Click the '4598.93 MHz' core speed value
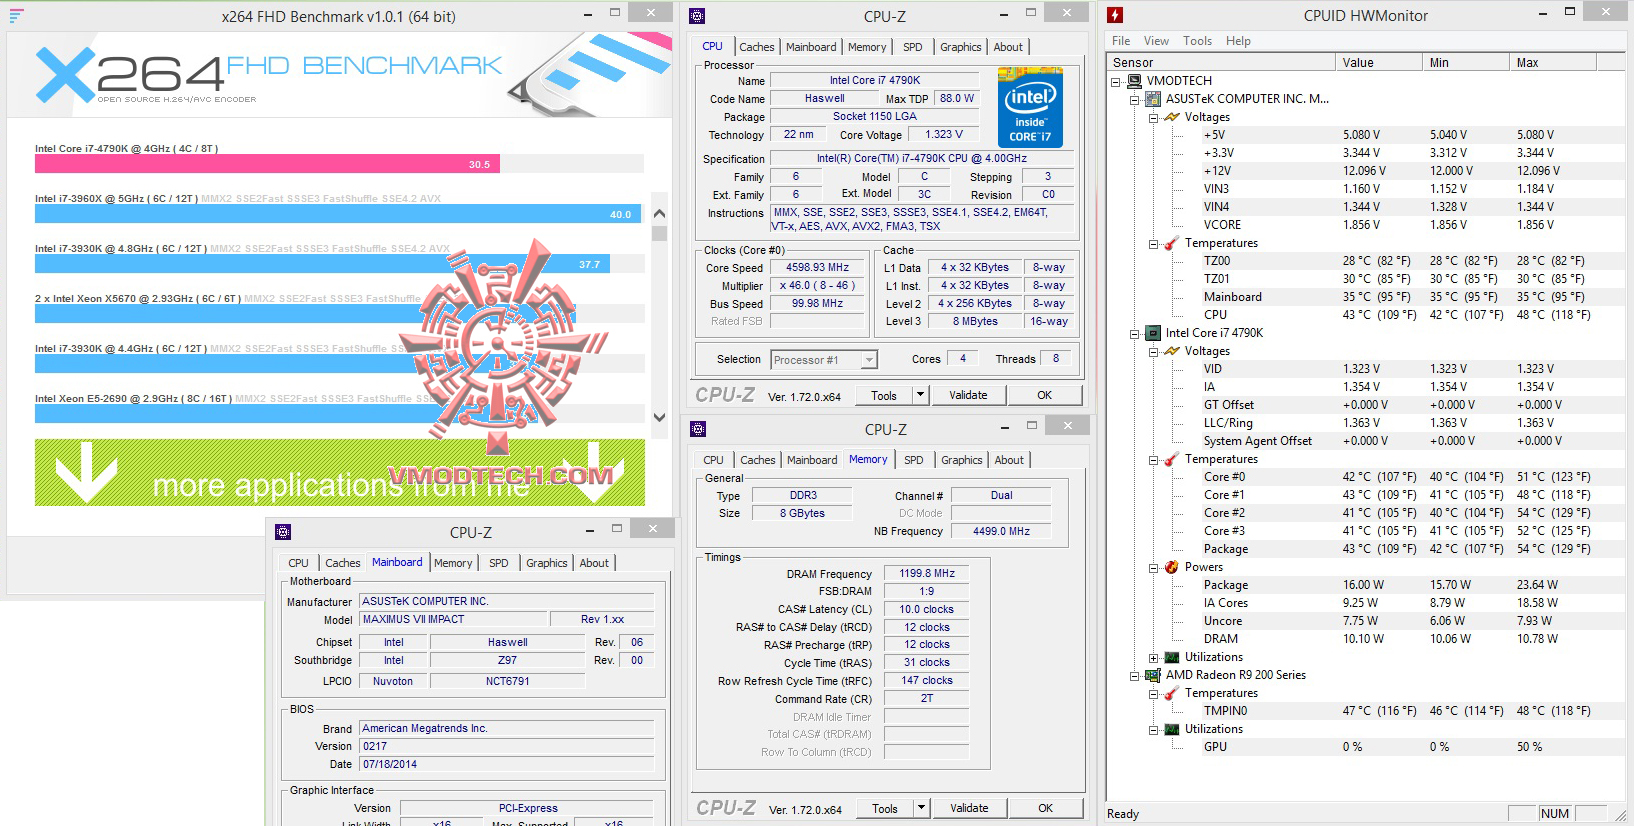The height and width of the screenshot is (826, 1634). pos(818,268)
